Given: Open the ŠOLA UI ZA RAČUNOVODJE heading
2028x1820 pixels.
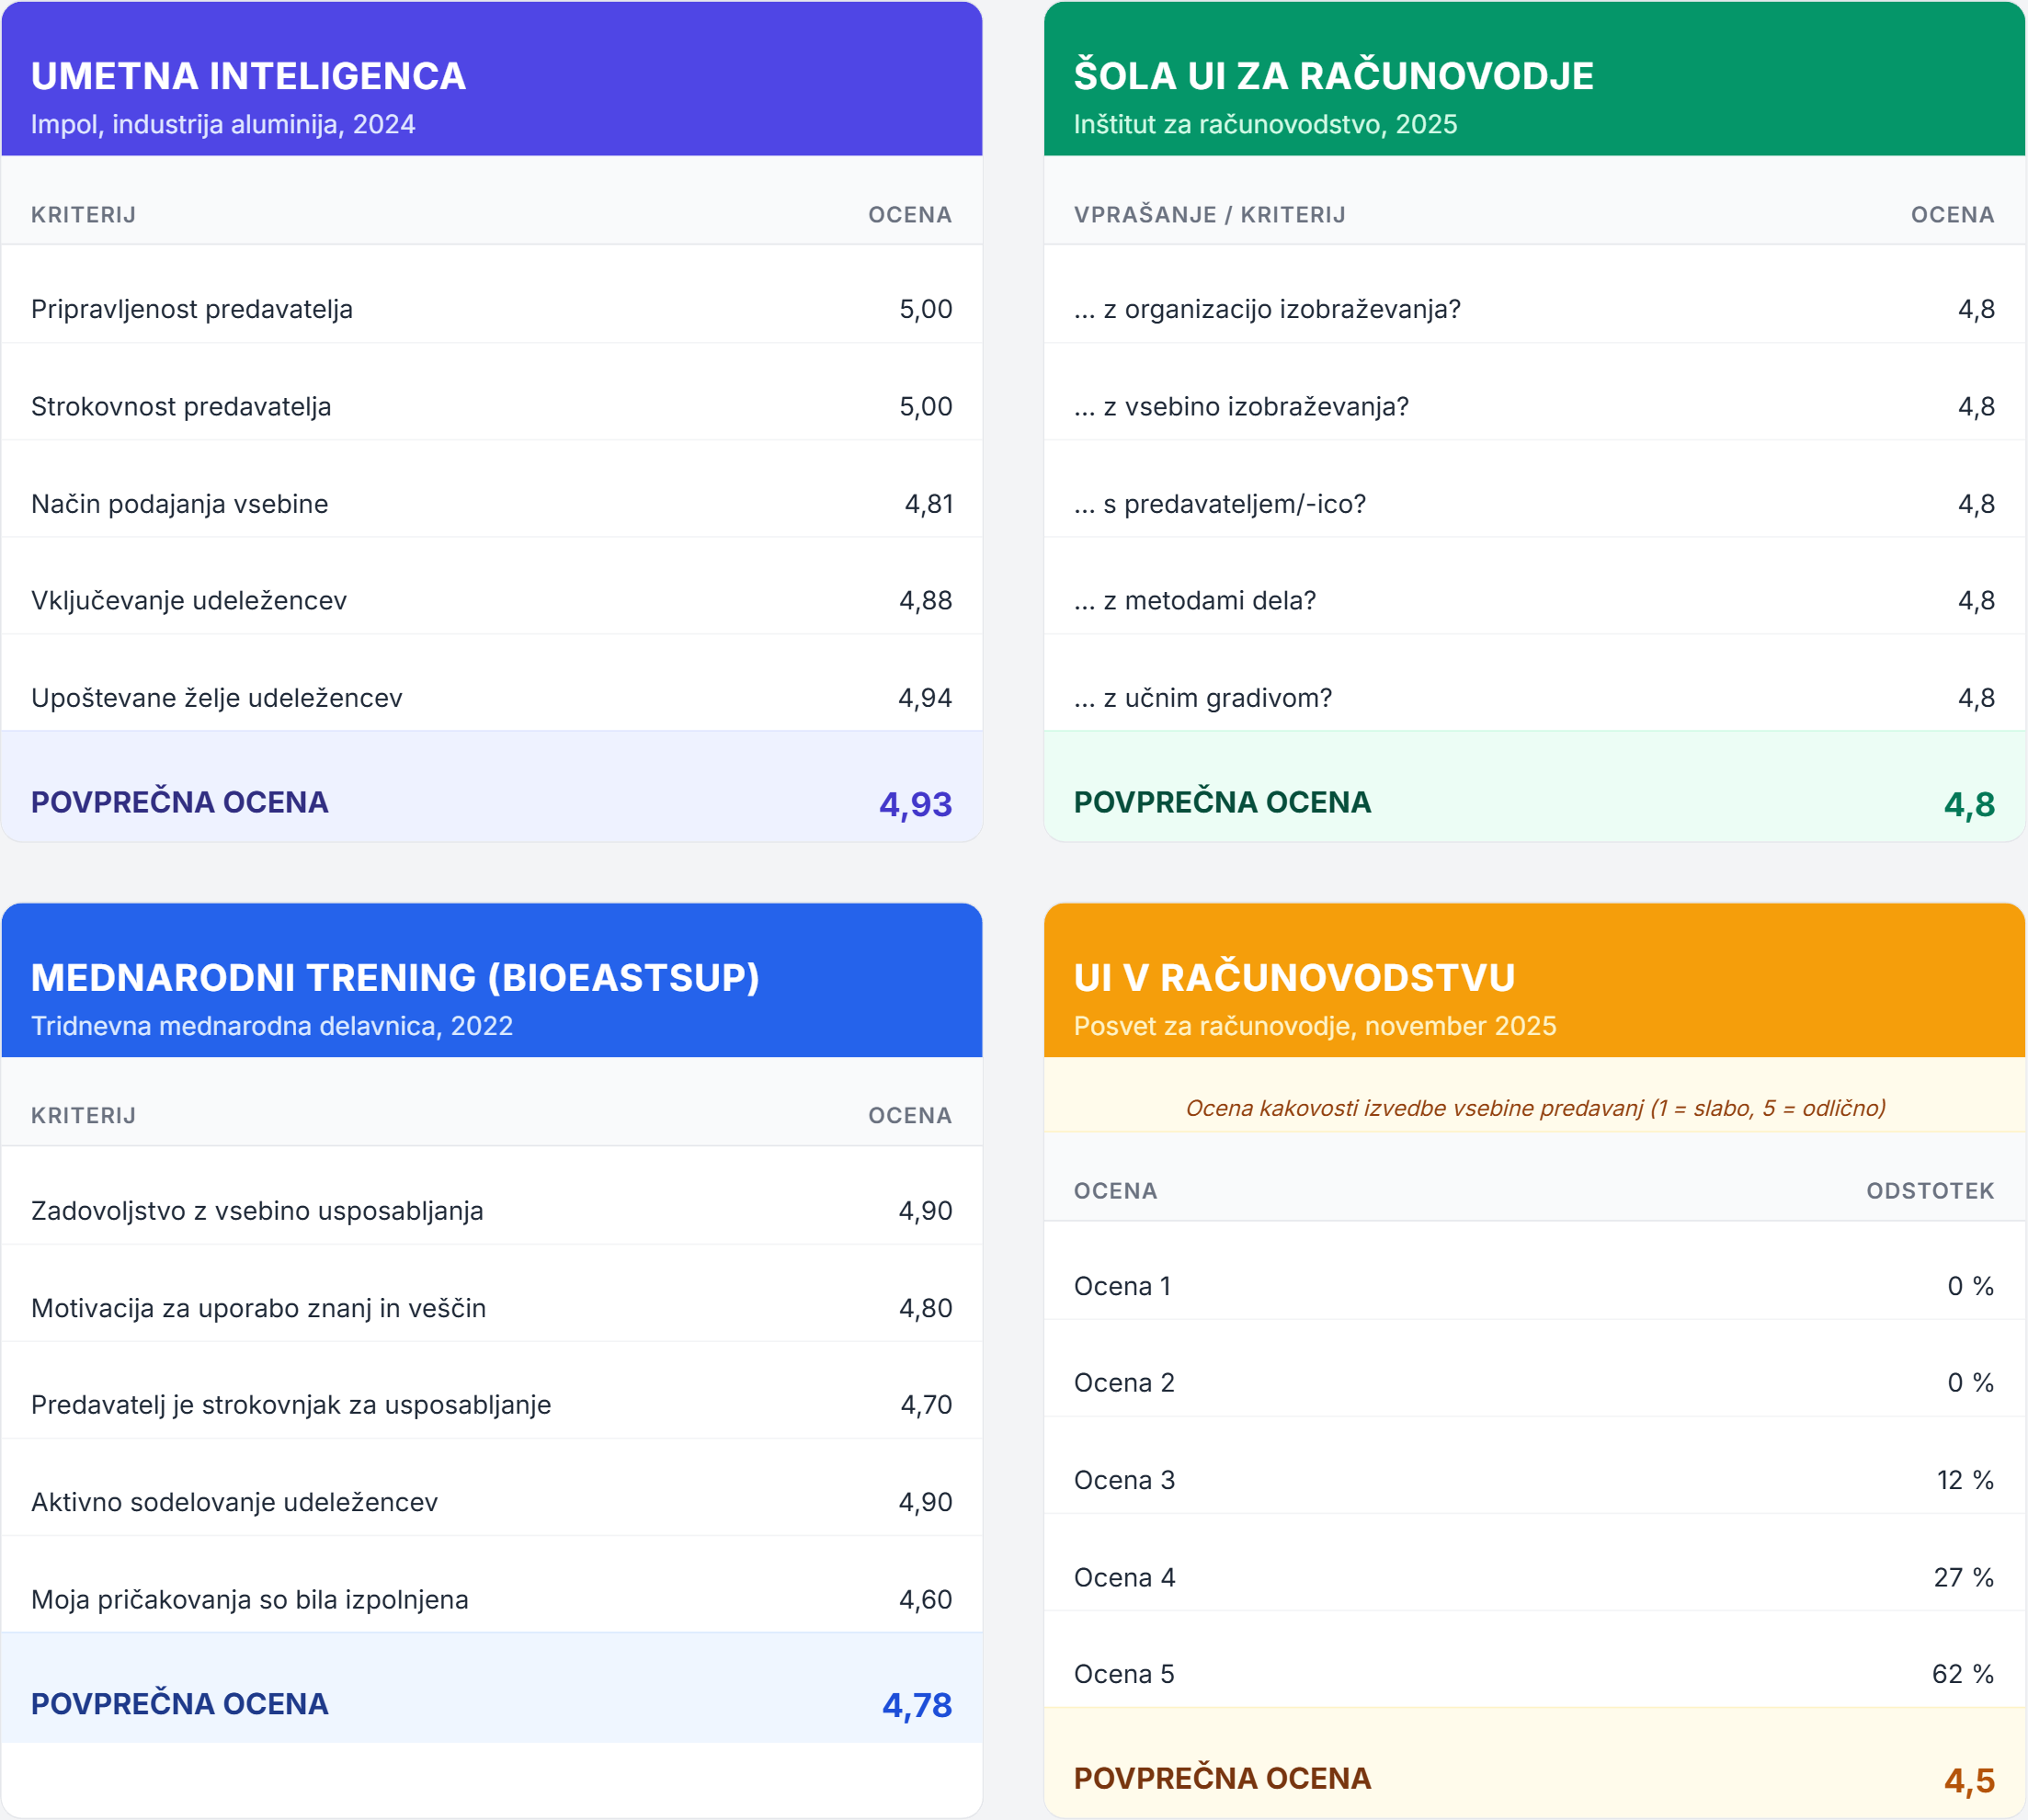Looking at the screenshot, I should point(1333,77).
